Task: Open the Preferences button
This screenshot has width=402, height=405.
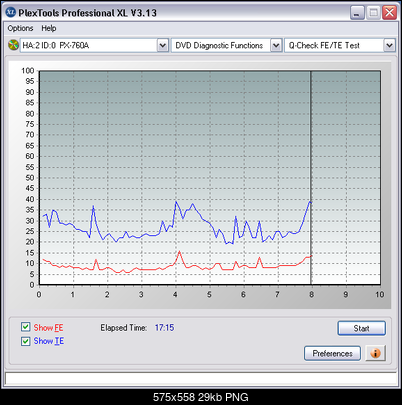Action: point(332,353)
